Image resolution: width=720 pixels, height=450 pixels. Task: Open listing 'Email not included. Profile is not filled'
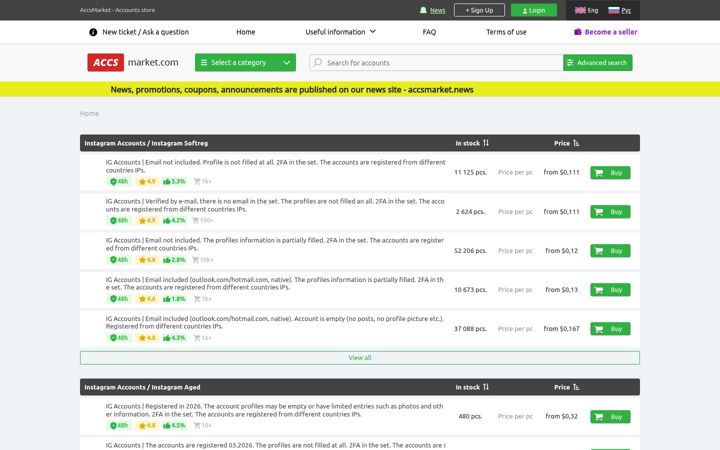coord(276,166)
